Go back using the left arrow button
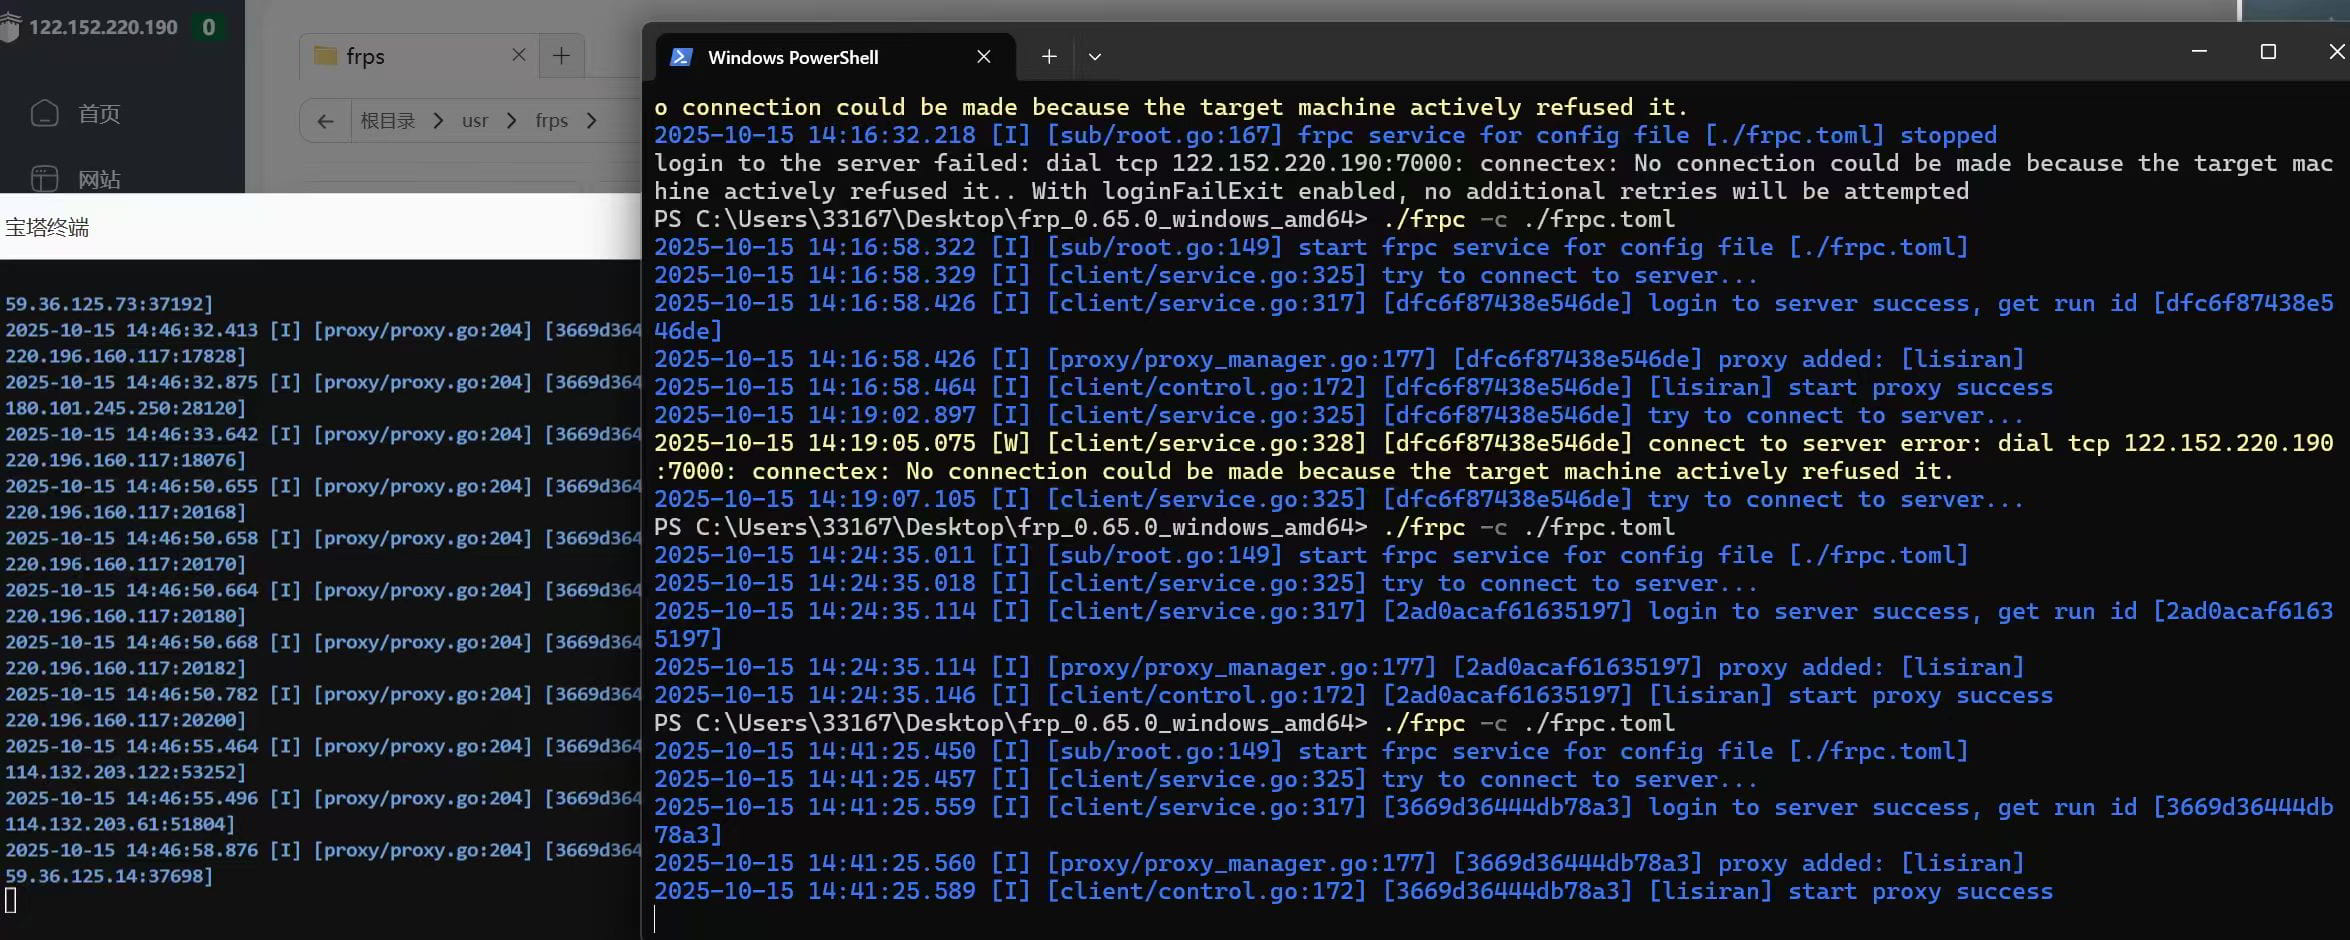The height and width of the screenshot is (940, 2350). (325, 121)
